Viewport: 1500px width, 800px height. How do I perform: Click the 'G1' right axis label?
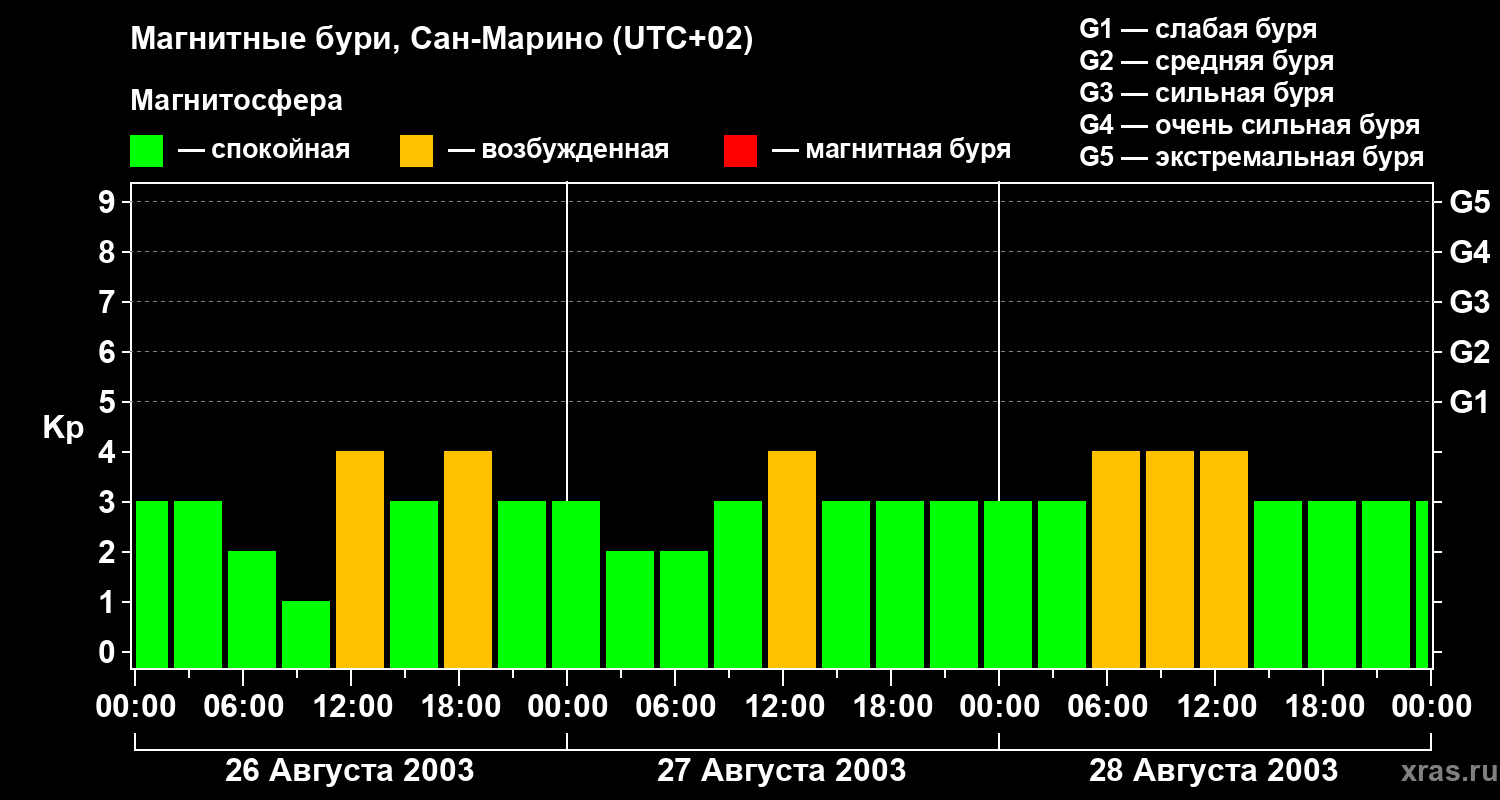click(1470, 402)
